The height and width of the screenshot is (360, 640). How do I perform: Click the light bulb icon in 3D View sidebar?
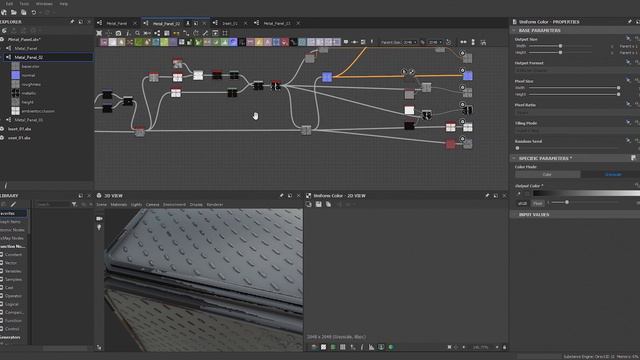(99, 227)
